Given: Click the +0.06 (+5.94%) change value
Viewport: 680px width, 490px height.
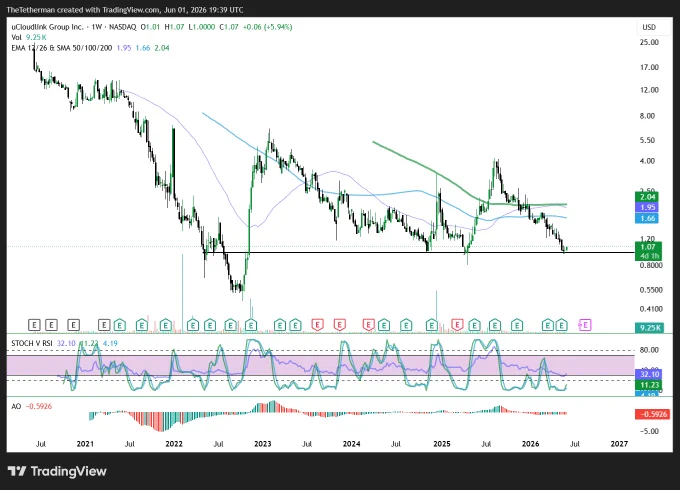Looking at the screenshot, I should [268, 27].
